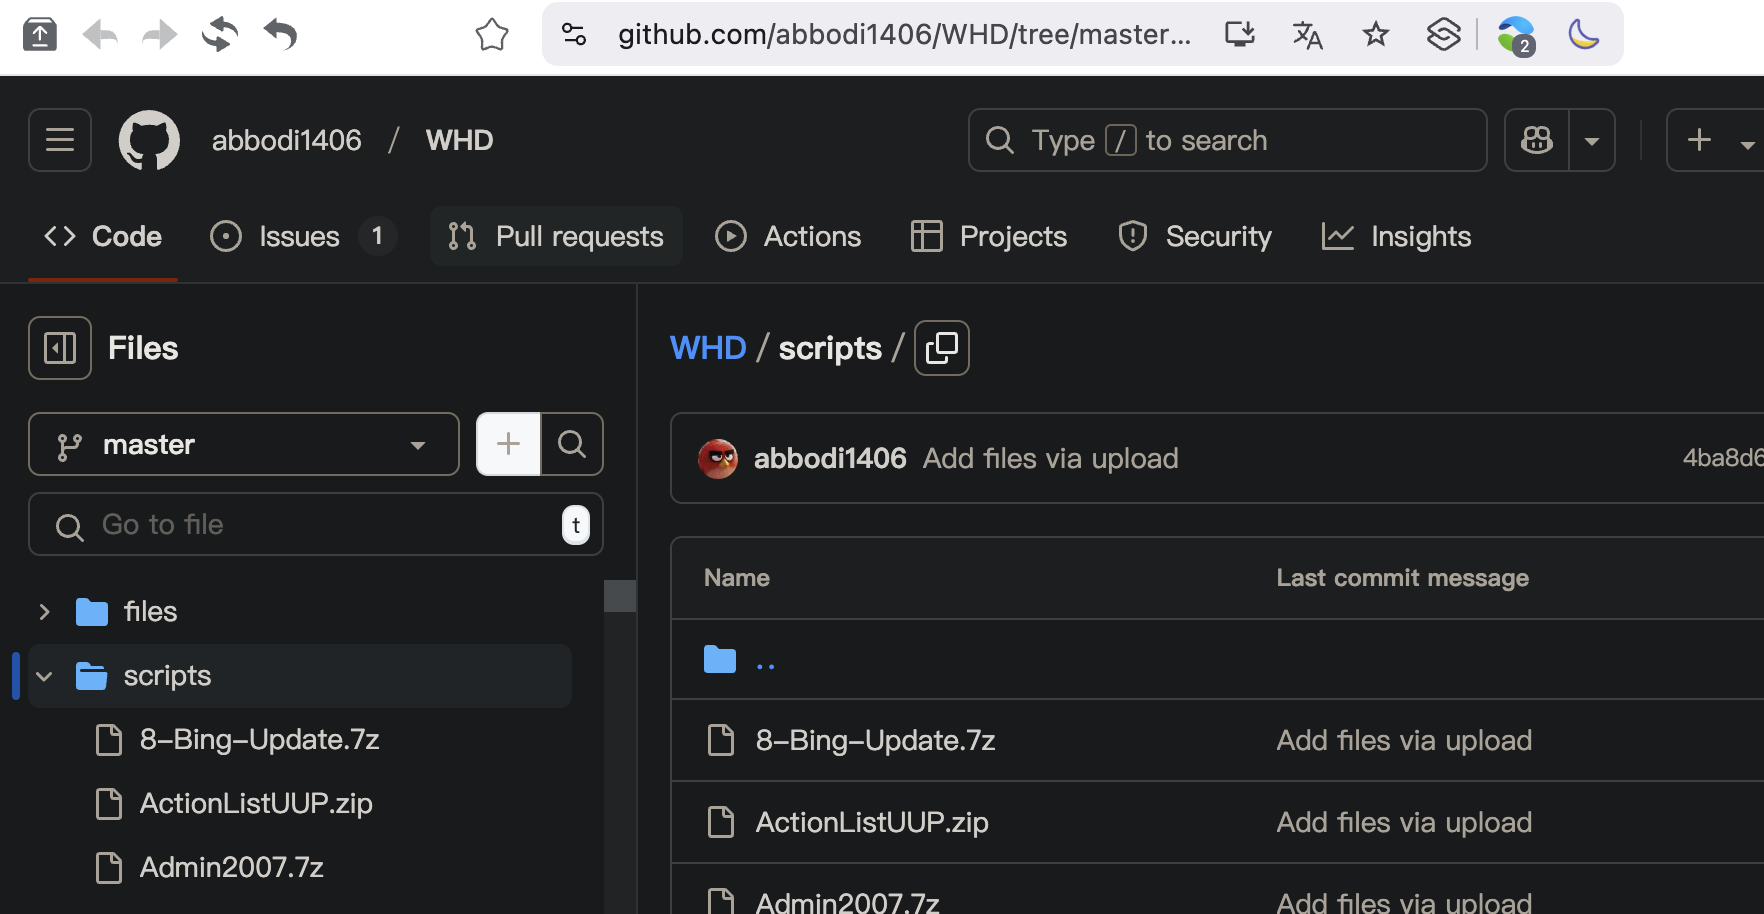Open 8-Bing-Update.7z in sidebar tree
The width and height of the screenshot is (1764, 914).
pyautogui.click(x=259, y=740)
